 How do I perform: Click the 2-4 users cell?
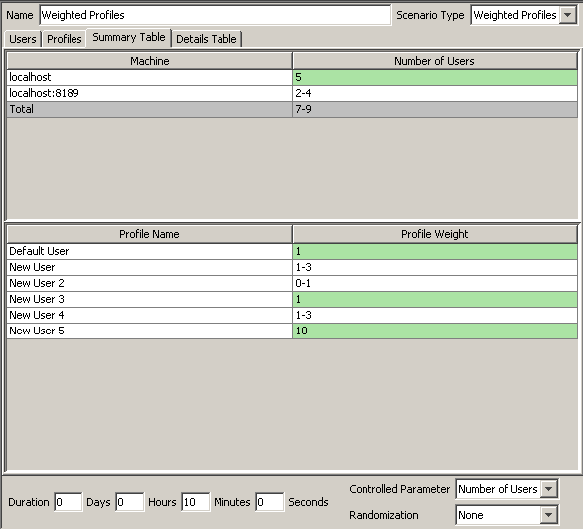click(435, 93)
